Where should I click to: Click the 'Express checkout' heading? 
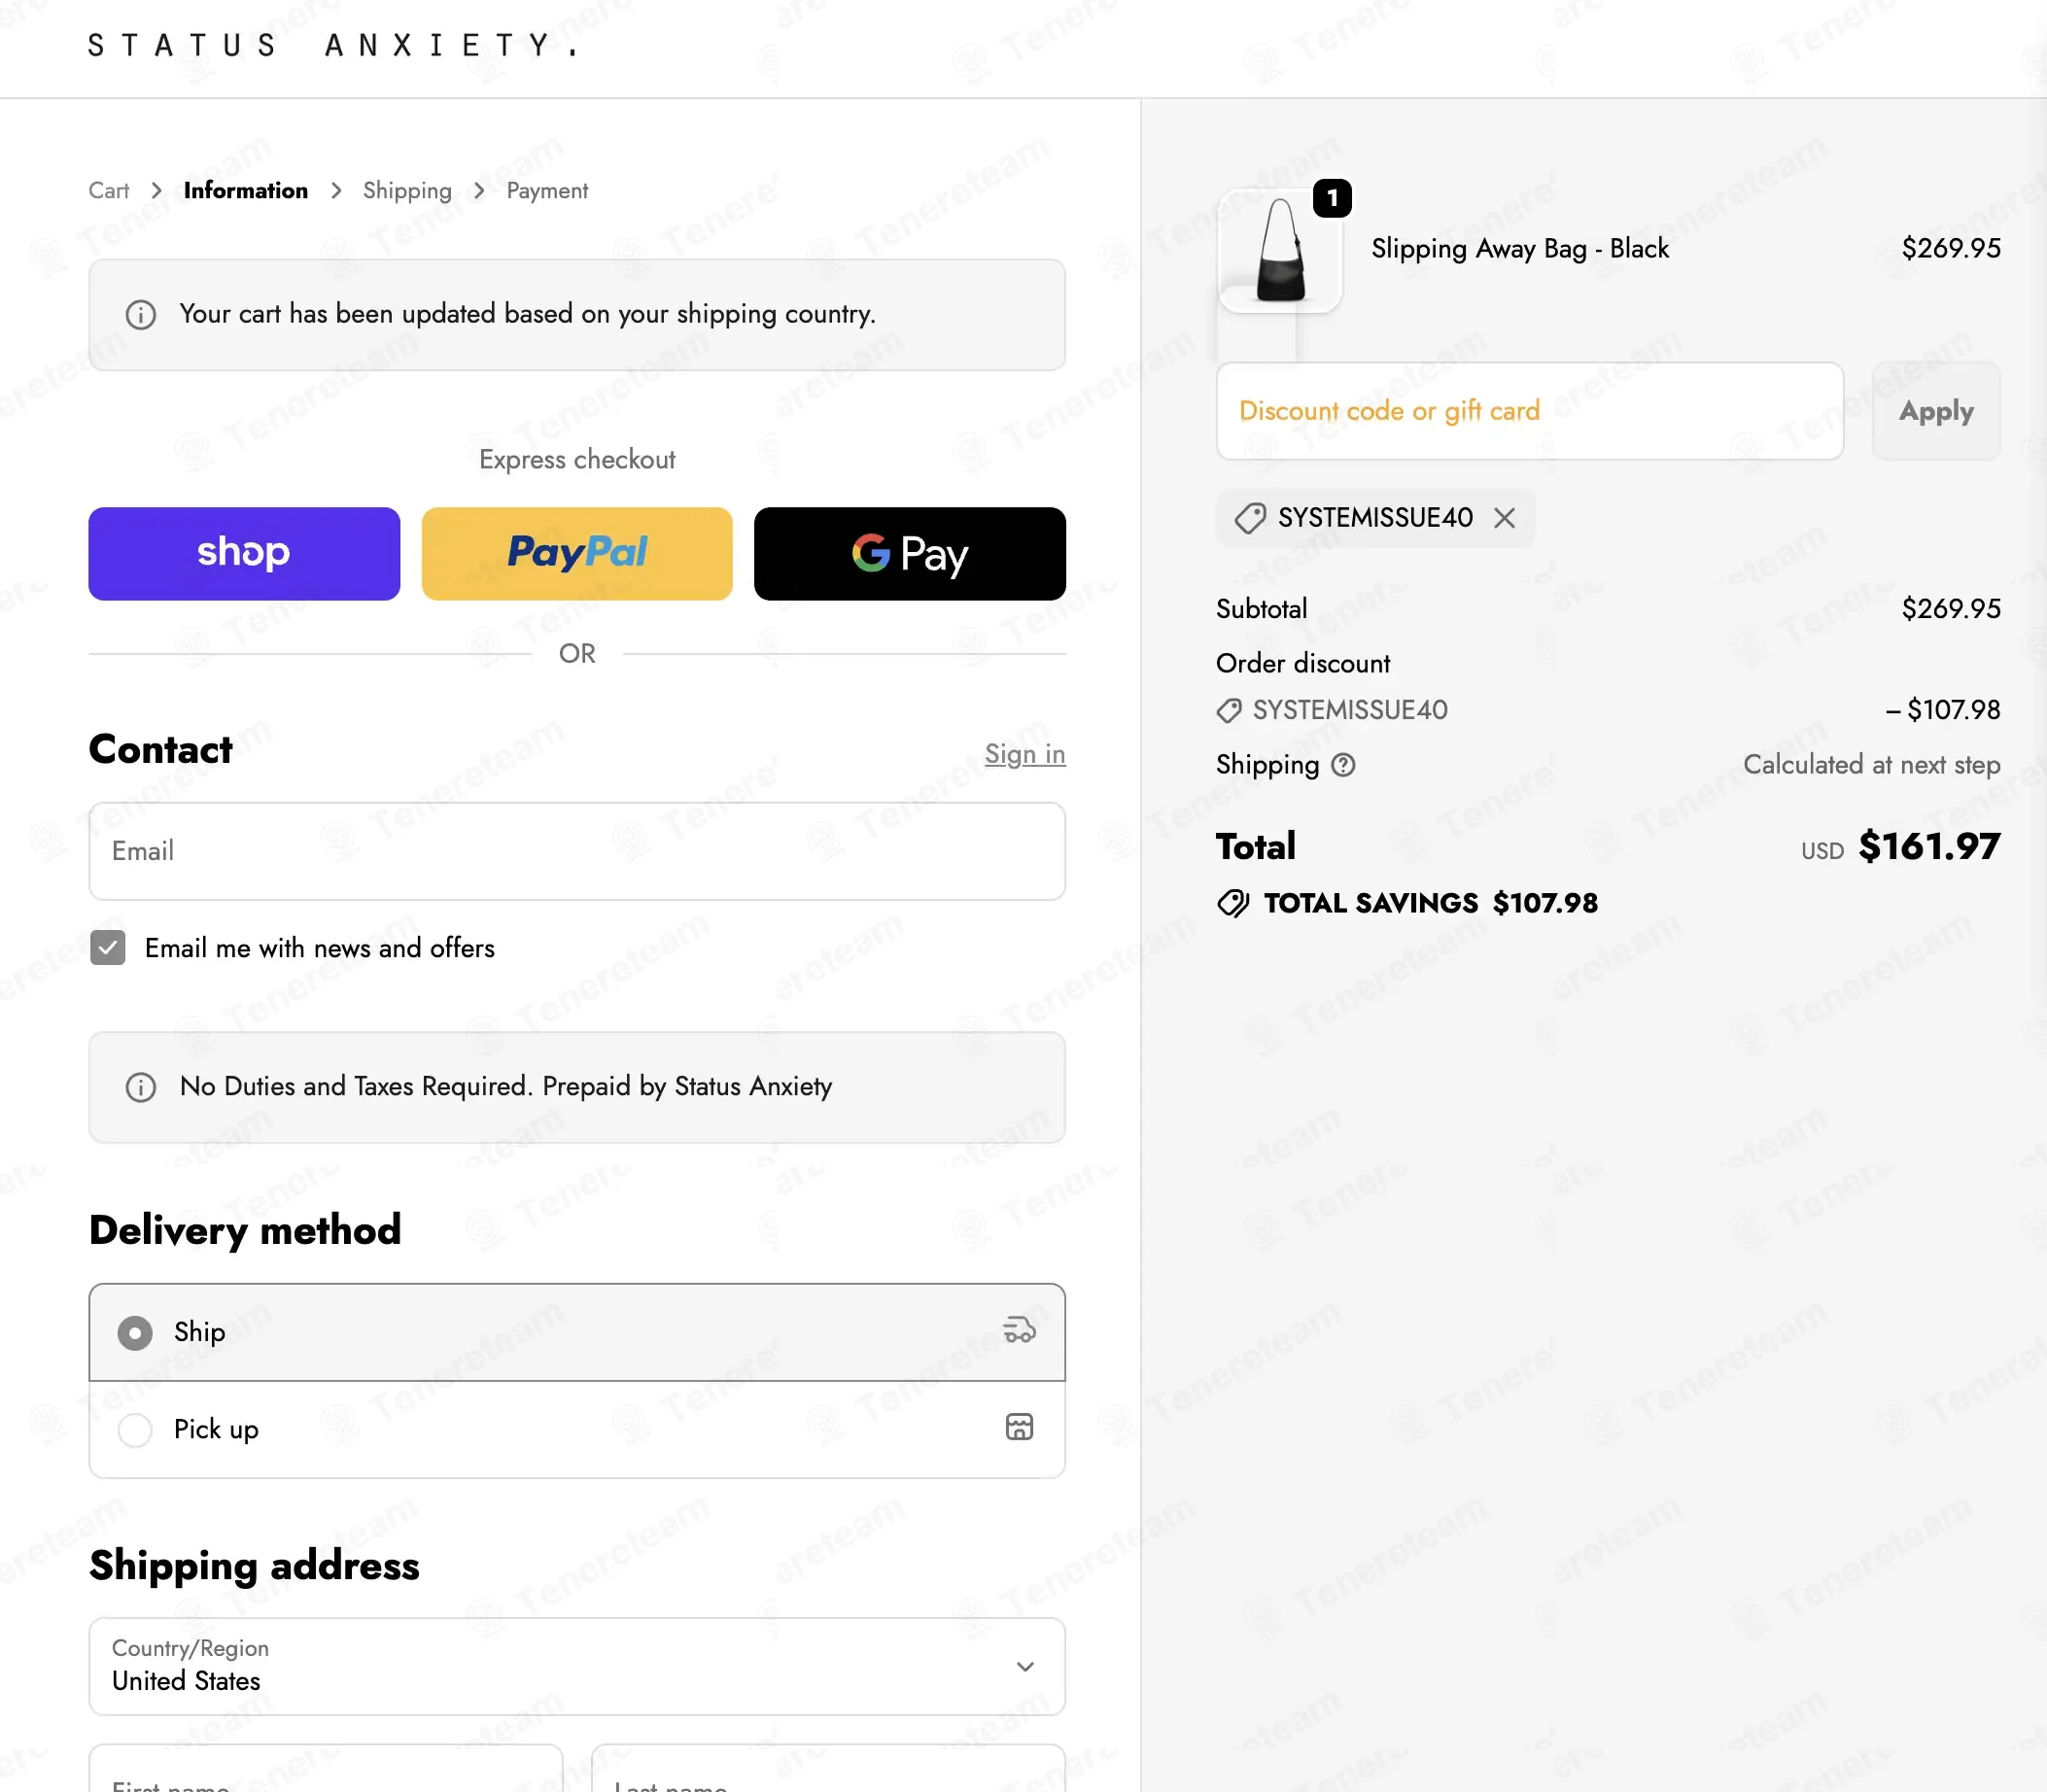point(577,459)
